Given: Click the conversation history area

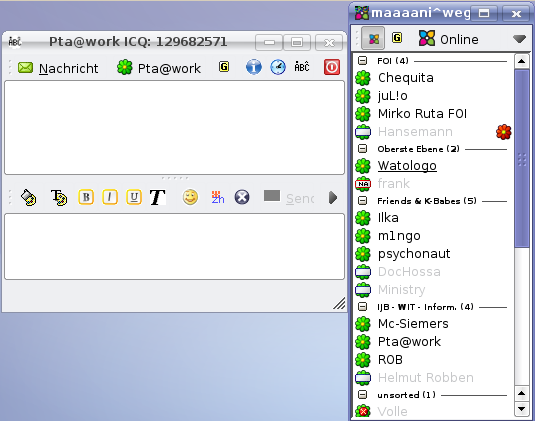Looking at the screenshot, I should click(x=174, y=128).
